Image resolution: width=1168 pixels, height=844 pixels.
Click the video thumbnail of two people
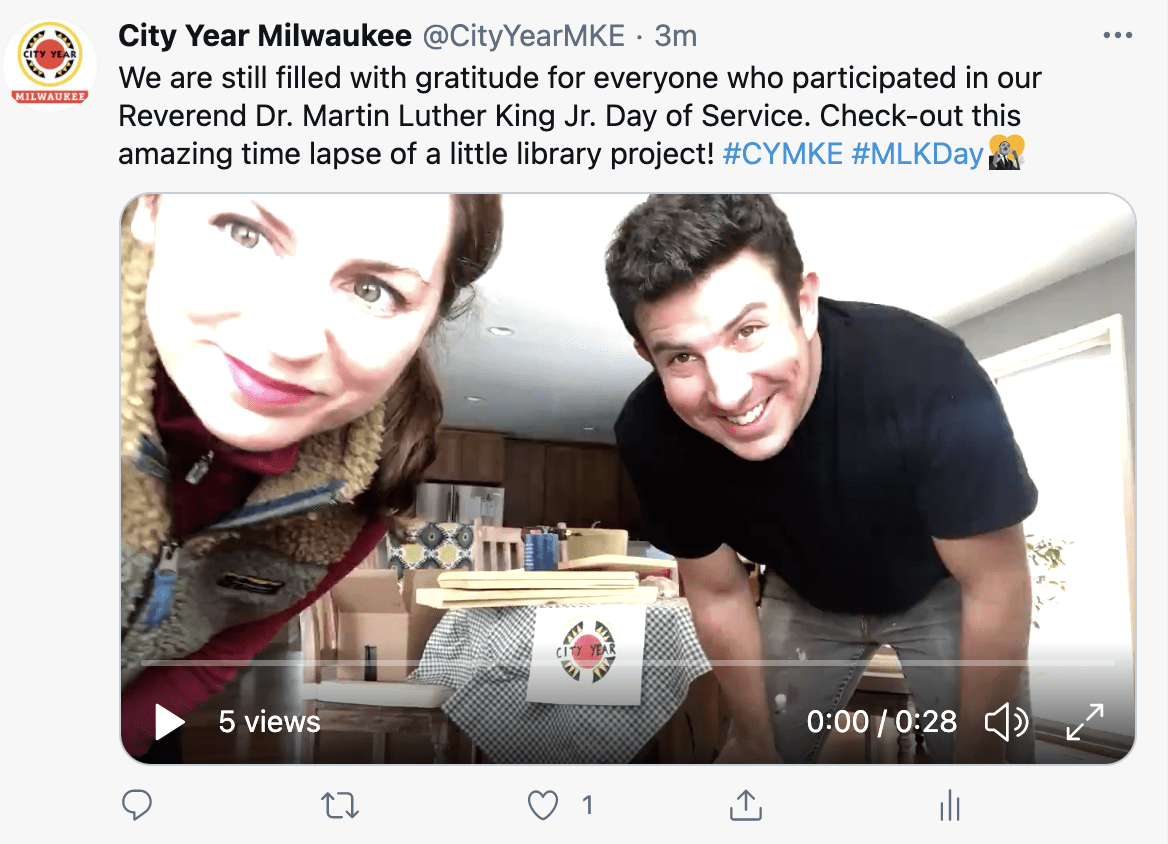coord(628,447)
